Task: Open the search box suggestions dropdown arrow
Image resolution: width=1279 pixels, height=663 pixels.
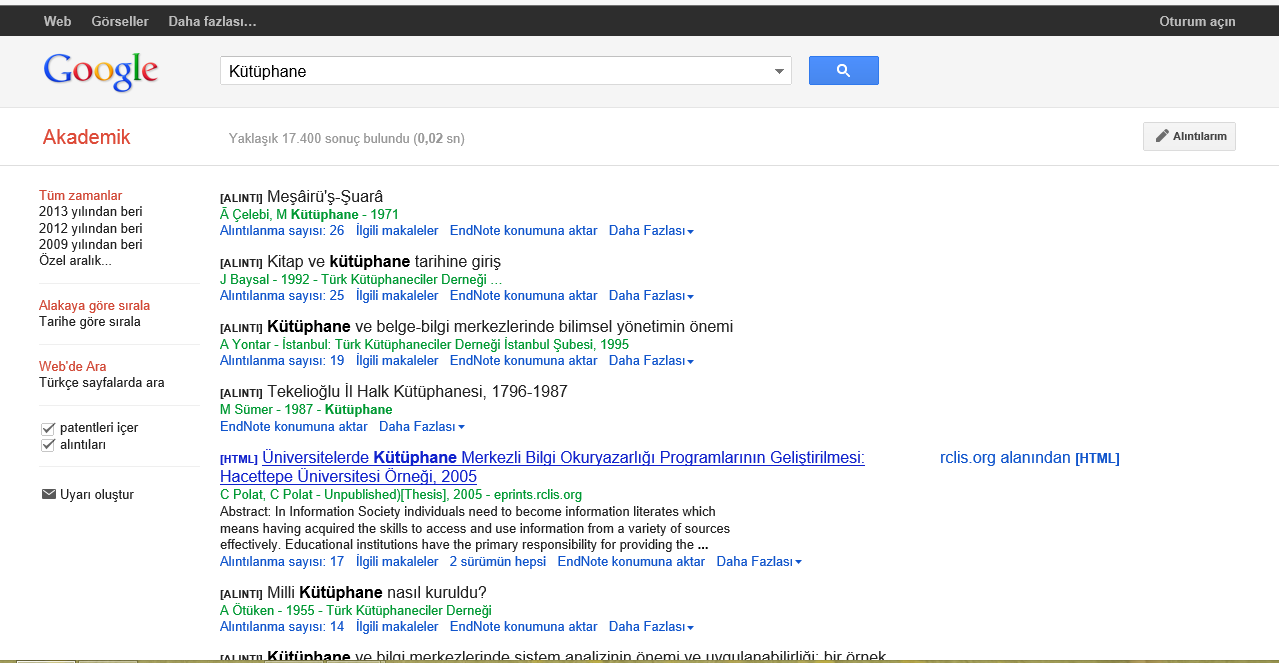Action: coord(779,71)
